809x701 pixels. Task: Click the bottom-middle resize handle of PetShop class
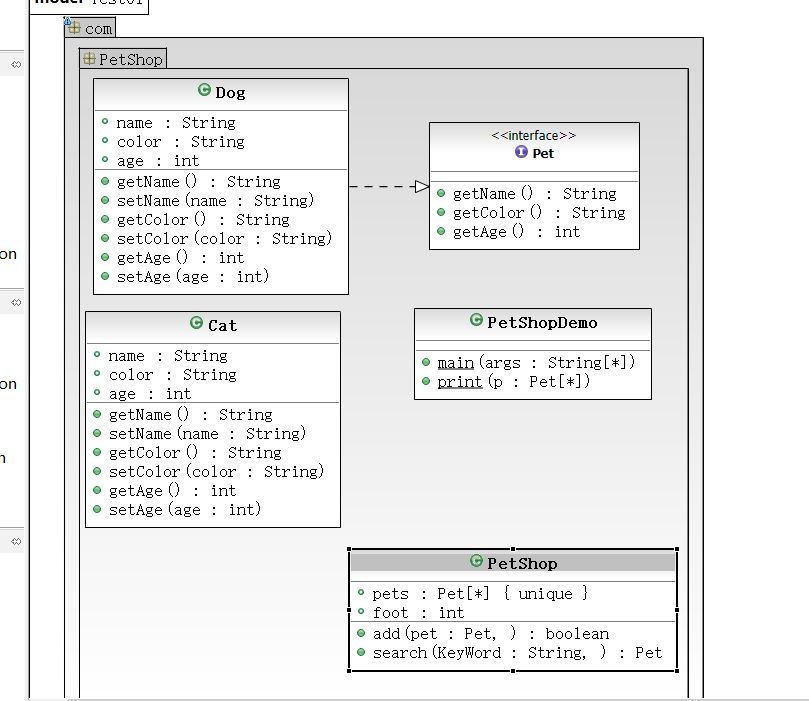click(x=513, y=671)
